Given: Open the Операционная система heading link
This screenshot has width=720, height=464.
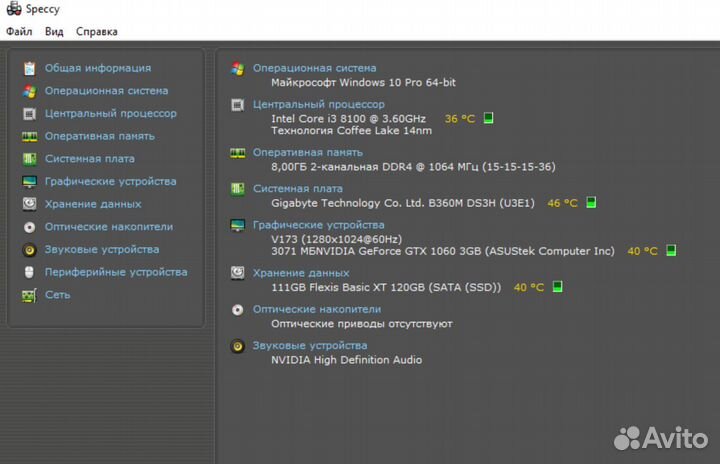Looking at the screenshot, I should [x=314, y=68].
